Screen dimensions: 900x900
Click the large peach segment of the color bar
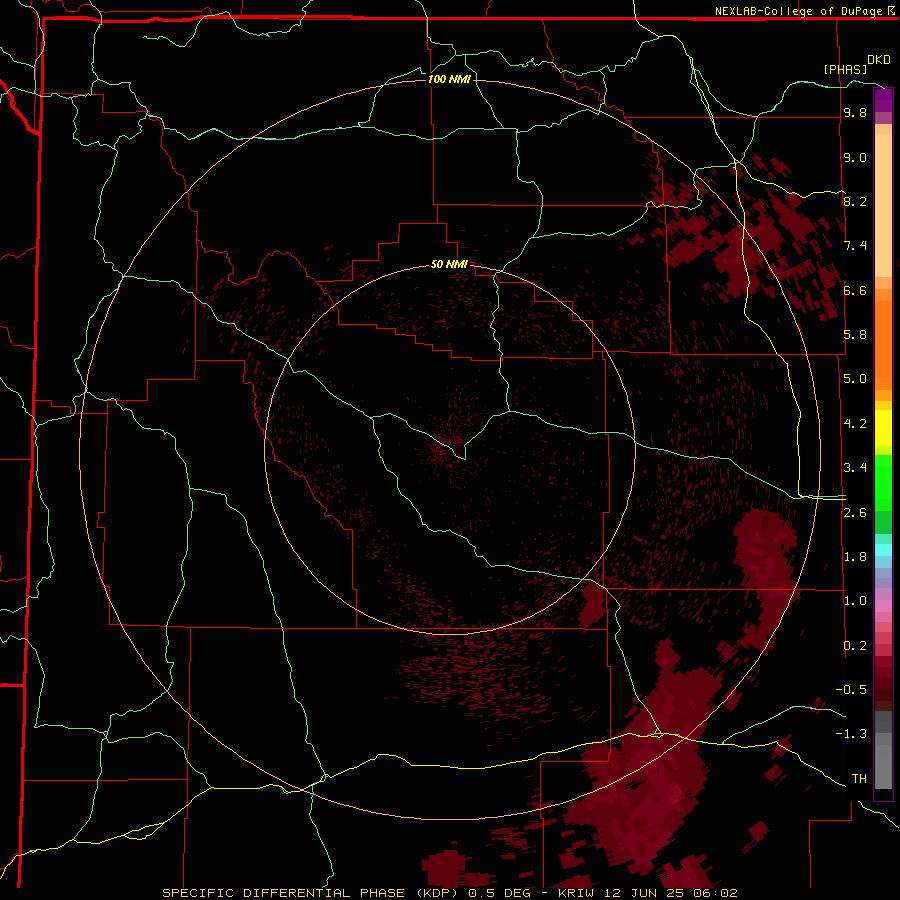coord(883,205)
